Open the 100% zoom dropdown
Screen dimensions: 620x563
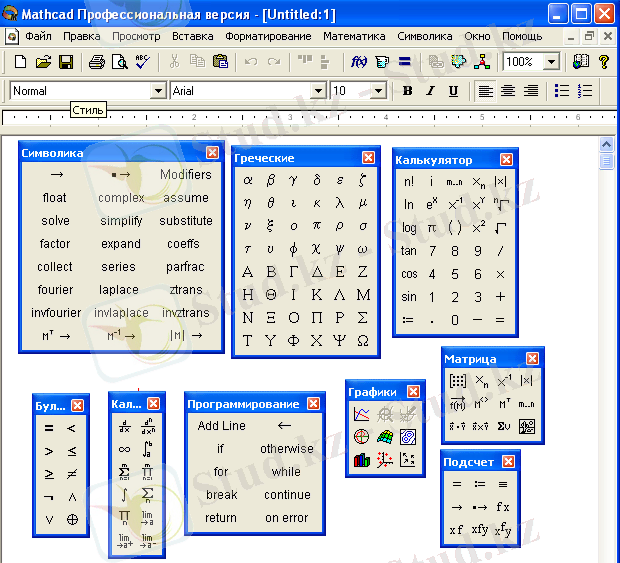pyautogui.click(x=551, y=62)
